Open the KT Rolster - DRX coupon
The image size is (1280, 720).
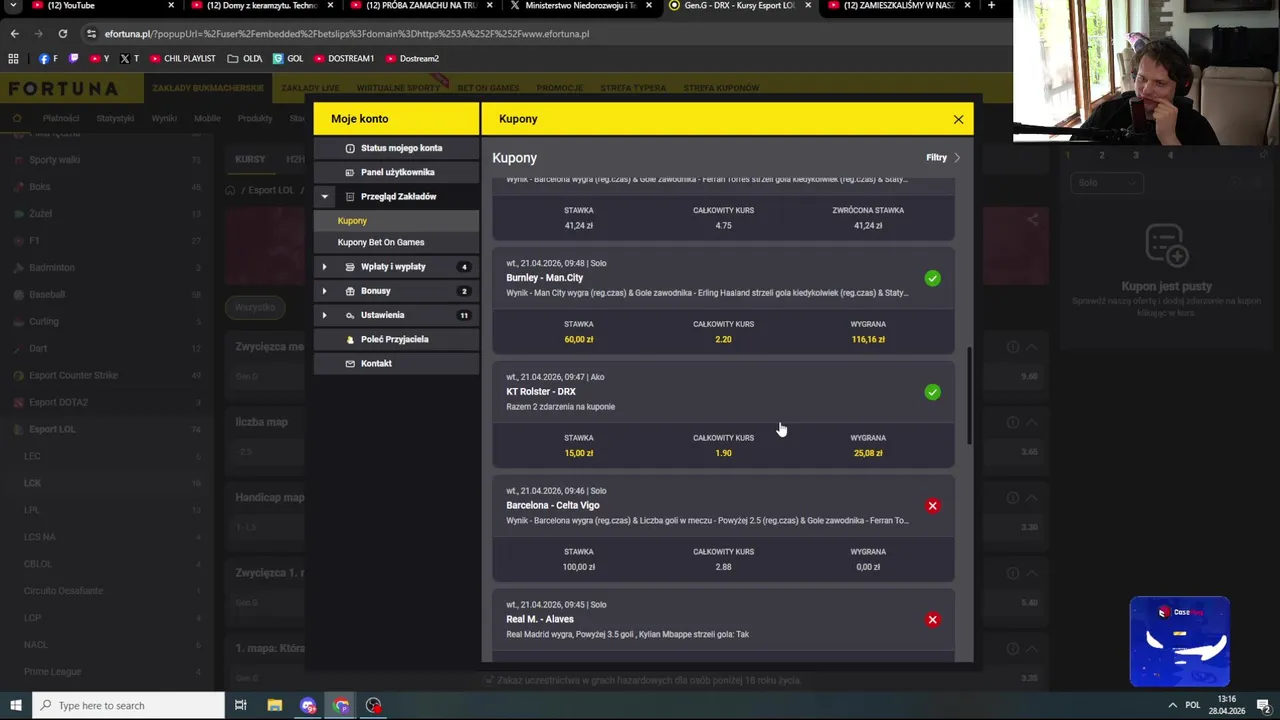(x=723, y=415)
